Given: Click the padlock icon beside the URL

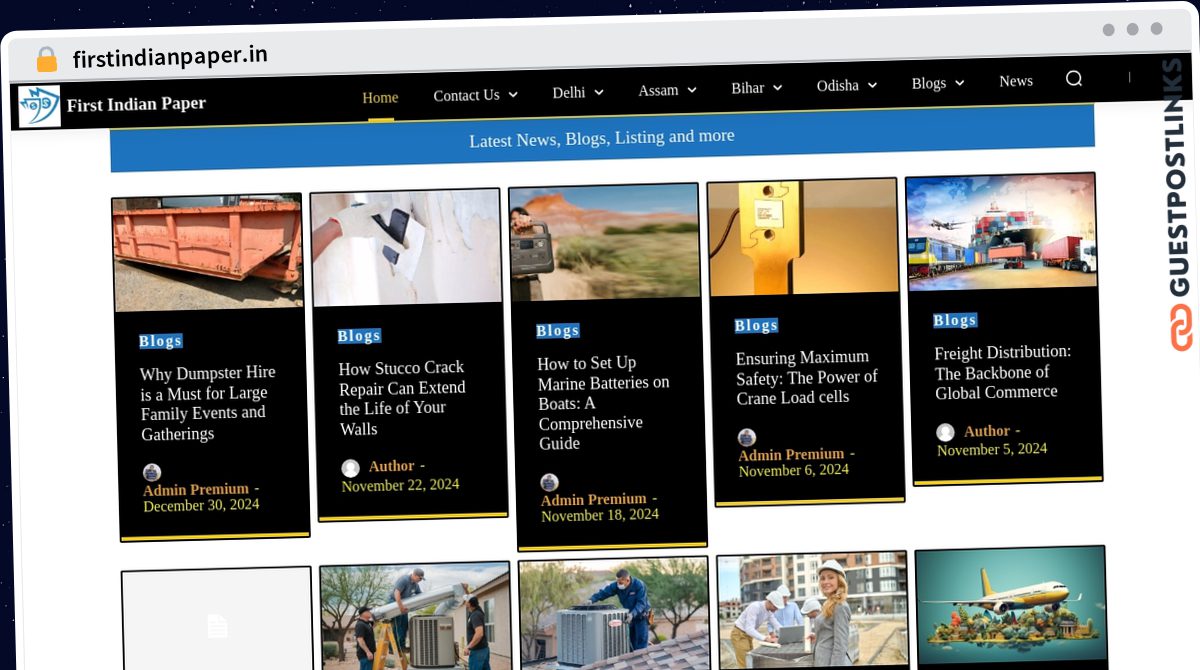Looking at the screenshot, I should pos(46,59).
